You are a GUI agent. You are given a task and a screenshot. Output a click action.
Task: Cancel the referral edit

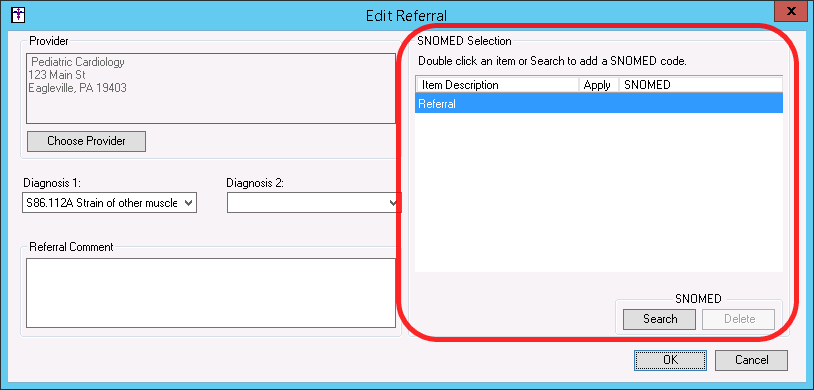pos(751,360)
